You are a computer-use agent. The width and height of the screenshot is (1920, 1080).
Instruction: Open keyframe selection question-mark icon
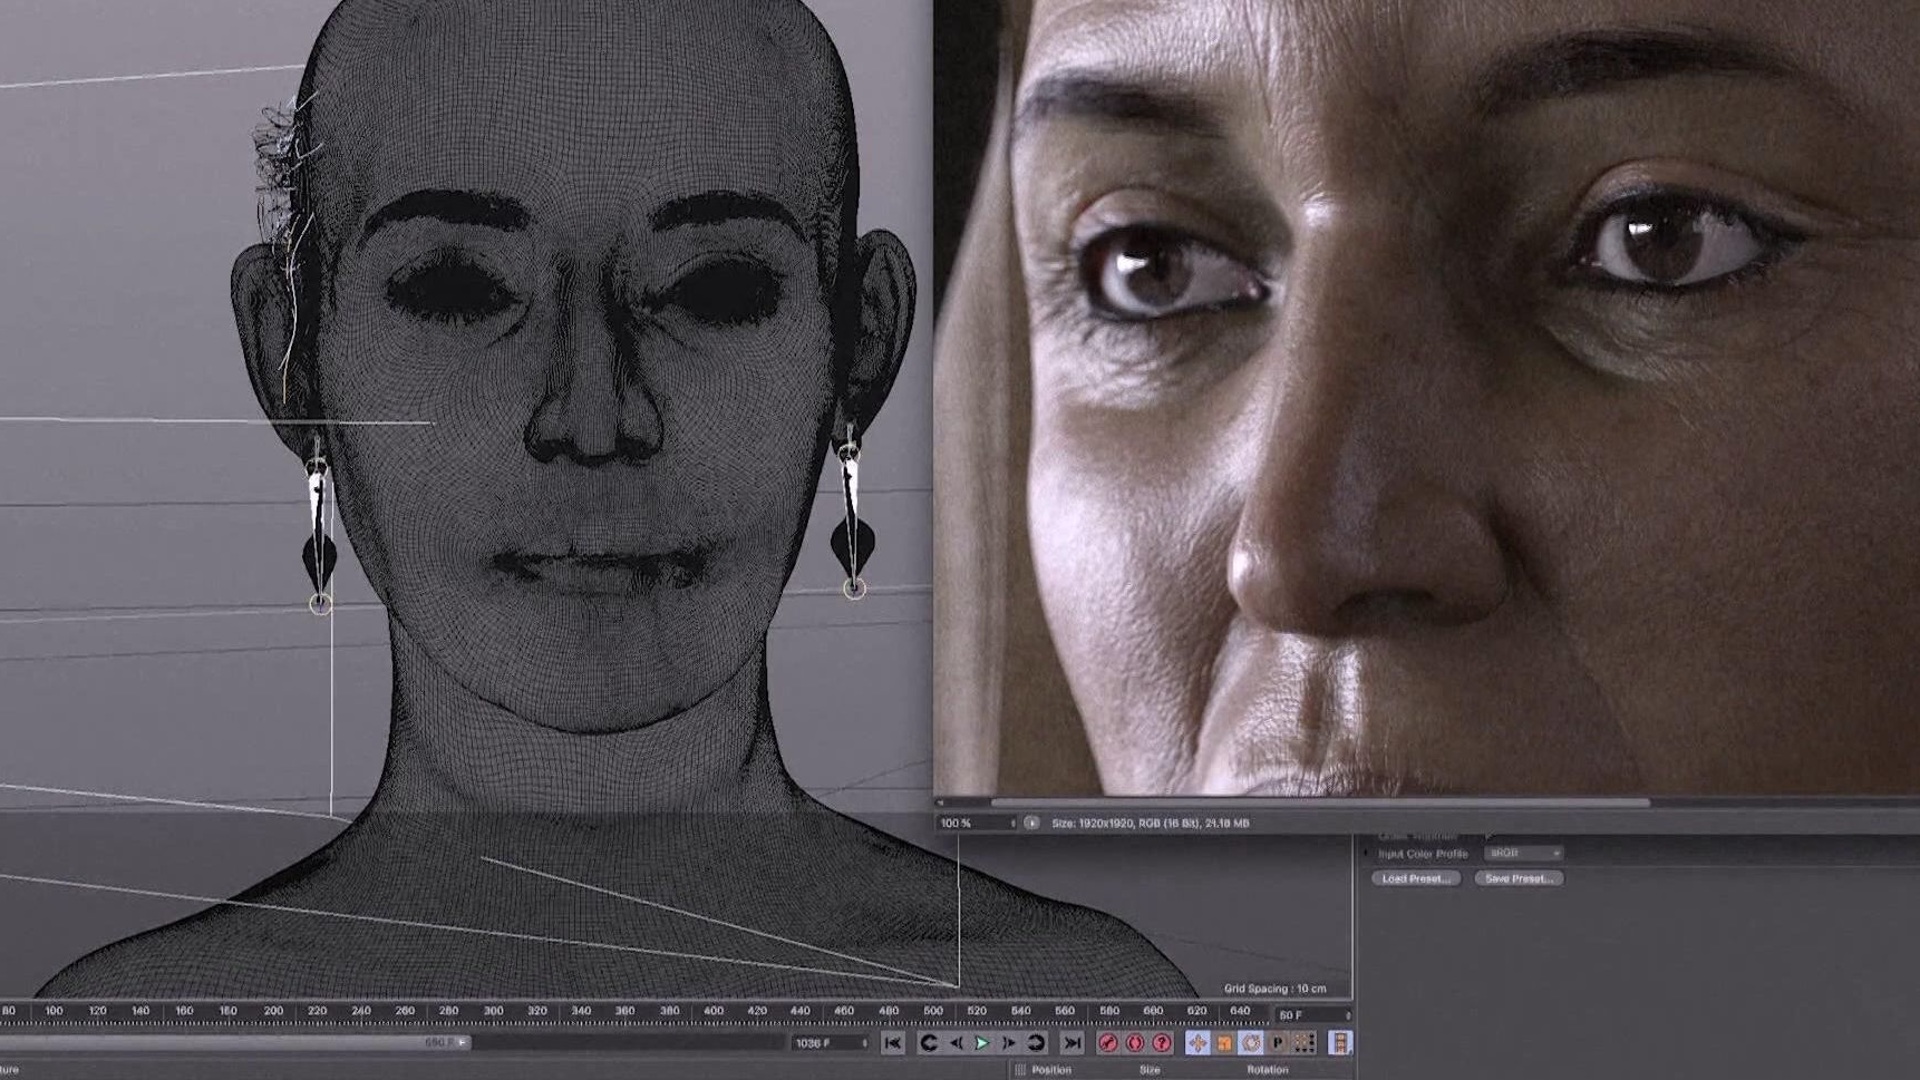point(1162,1043)
